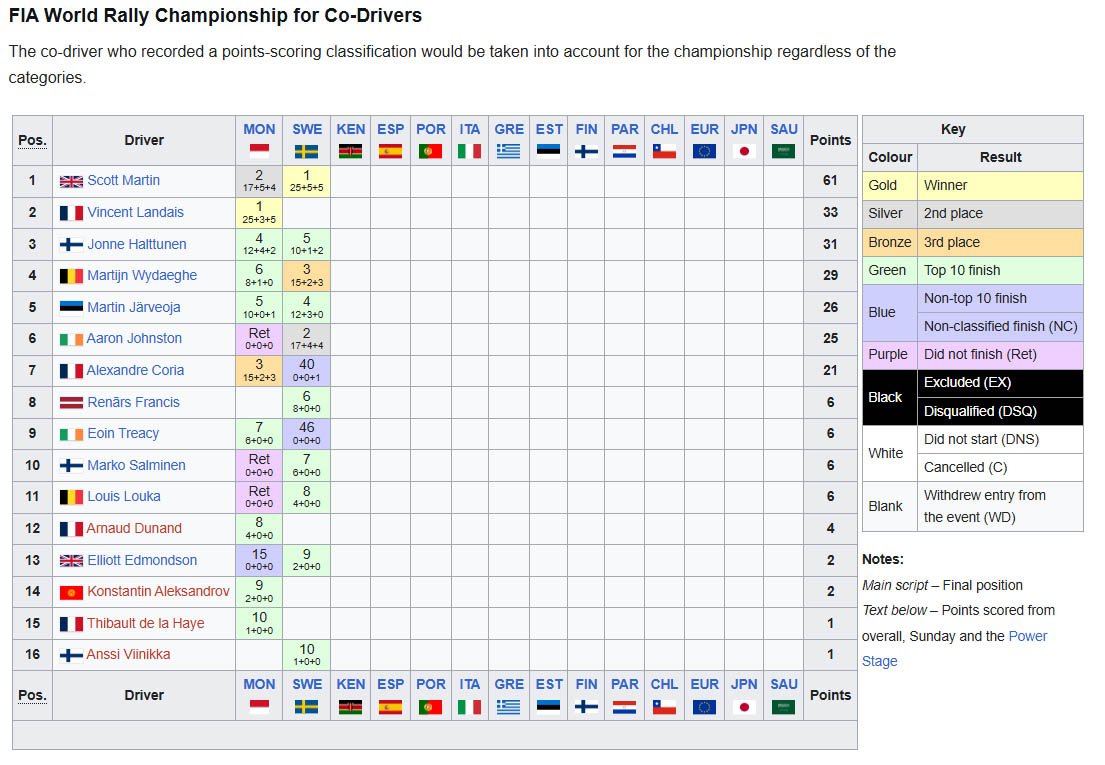Click the Purple colour cell in Key
Viewport: 1105px width, 765px height.
point(889,355)
